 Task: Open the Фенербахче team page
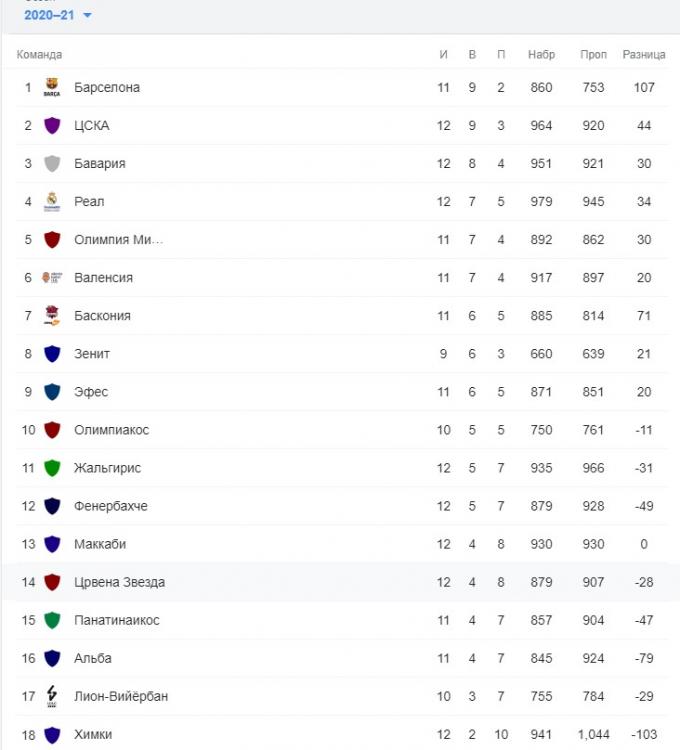click(x=110, y=506)
